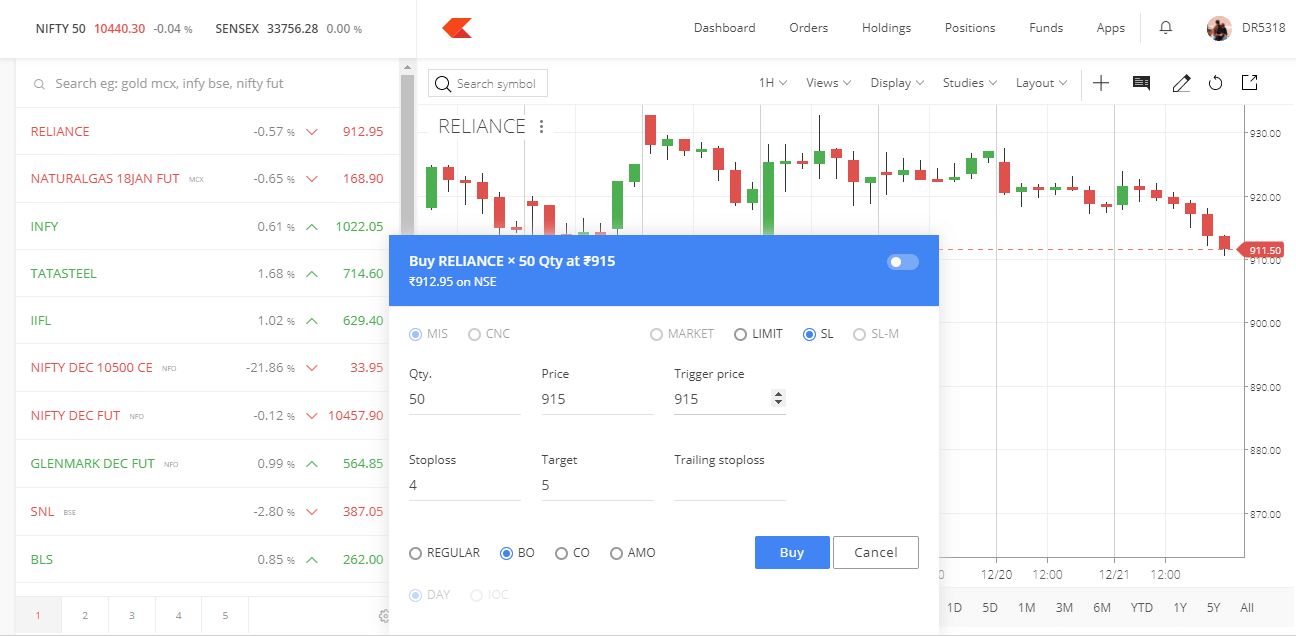Viewport: 1296px width, 636px height.
Task: Open the chart annotation comment icon
Action: 1141,83
